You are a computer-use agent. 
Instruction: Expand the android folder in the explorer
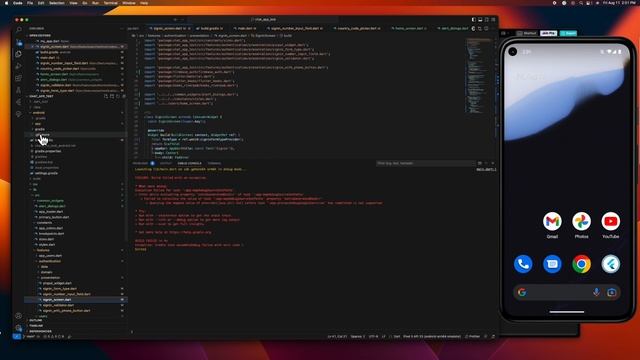click(x=39, y=113)
